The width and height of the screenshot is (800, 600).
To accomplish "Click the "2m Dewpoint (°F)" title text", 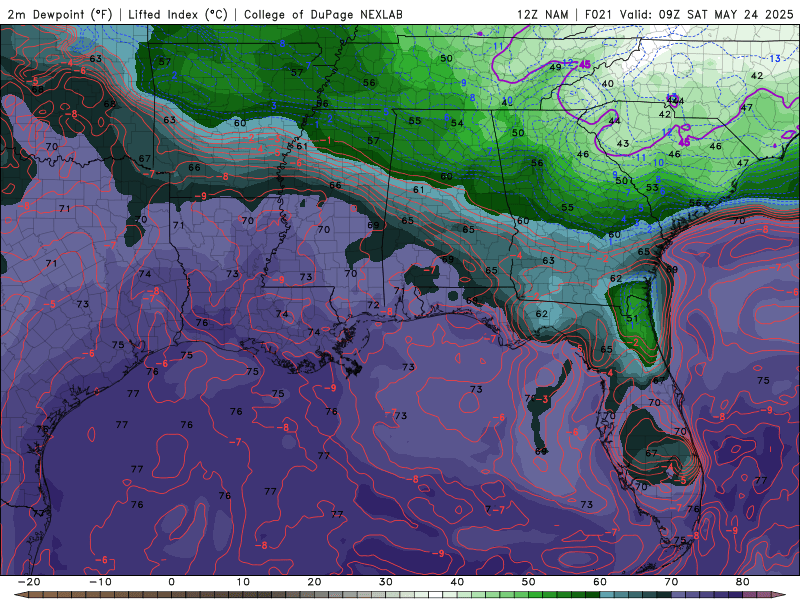I will pyautogui.click(x=59, y=14).
